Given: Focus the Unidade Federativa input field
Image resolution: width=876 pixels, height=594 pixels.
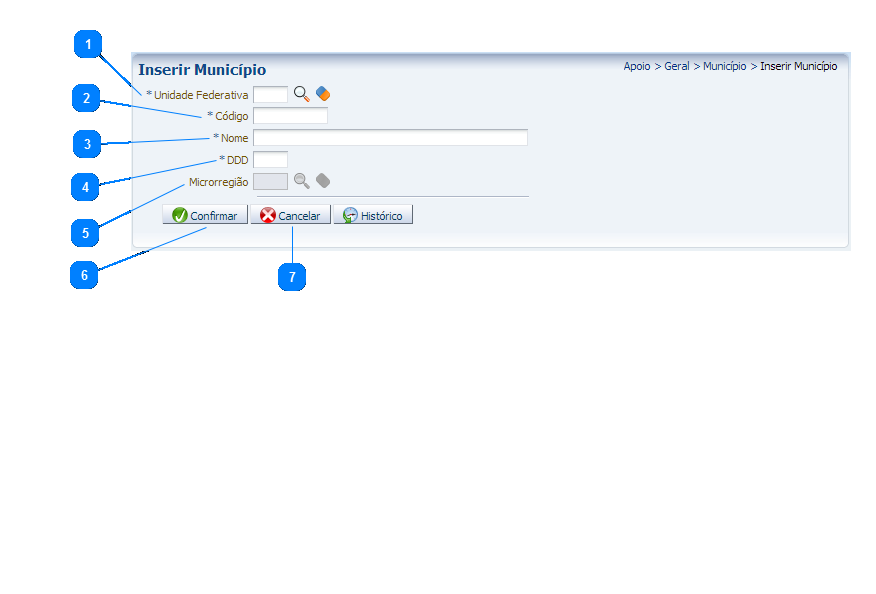Looking at the screenshot, I should (x=270, y=94).
